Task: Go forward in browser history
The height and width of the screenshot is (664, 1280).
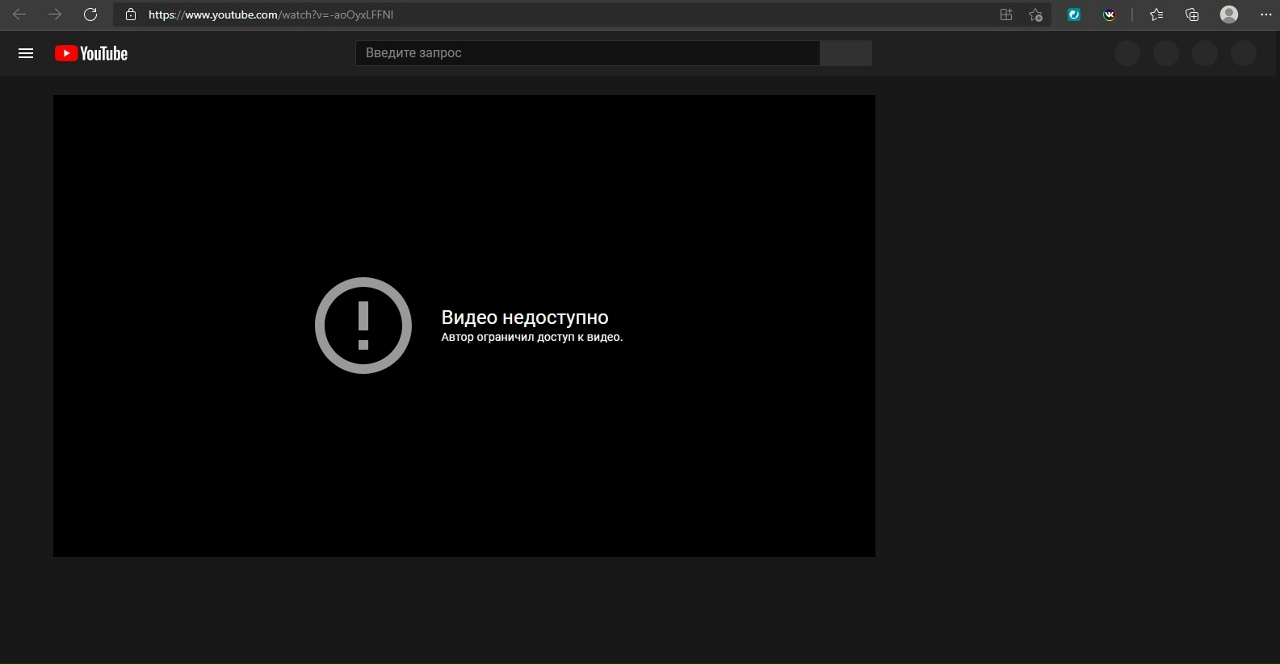Action: coord(55,15)
